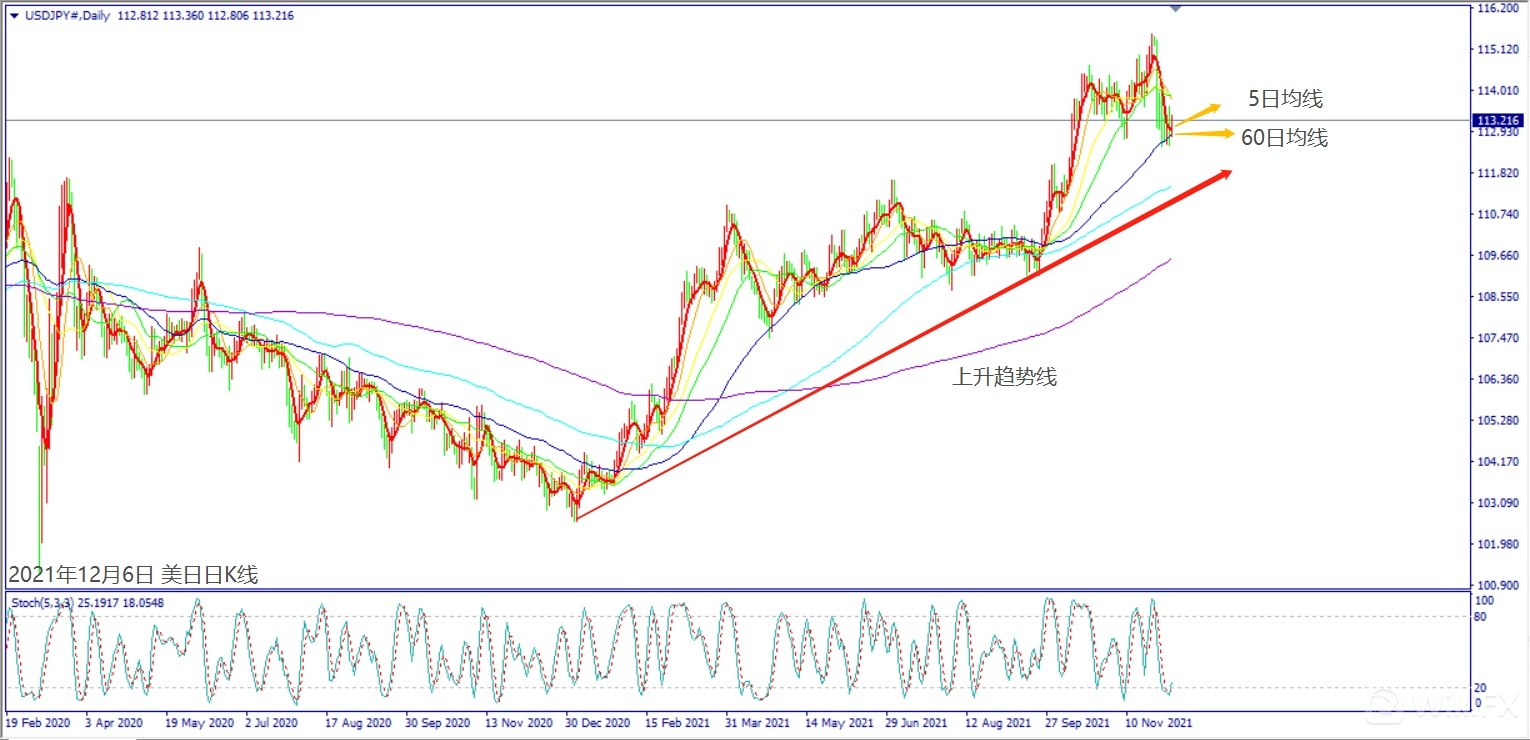Click the USDJPY#,Daily chart title text

[x=65, y=16]
